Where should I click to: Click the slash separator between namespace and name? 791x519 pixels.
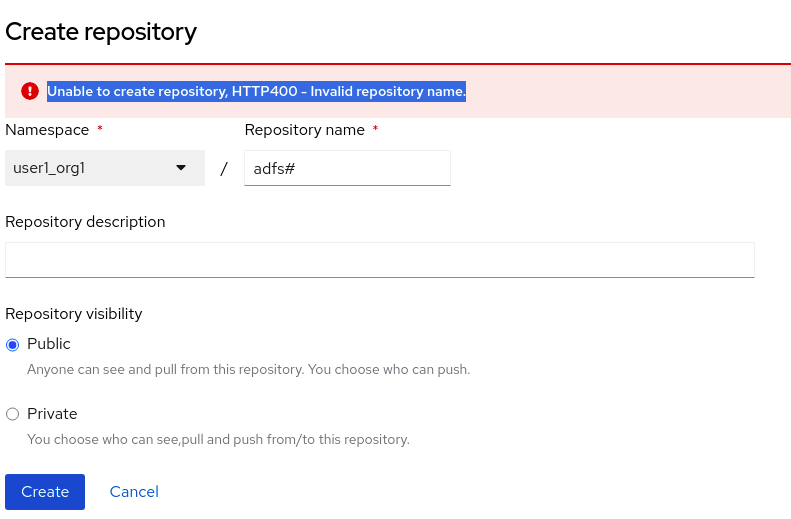[x=224, y=169]
